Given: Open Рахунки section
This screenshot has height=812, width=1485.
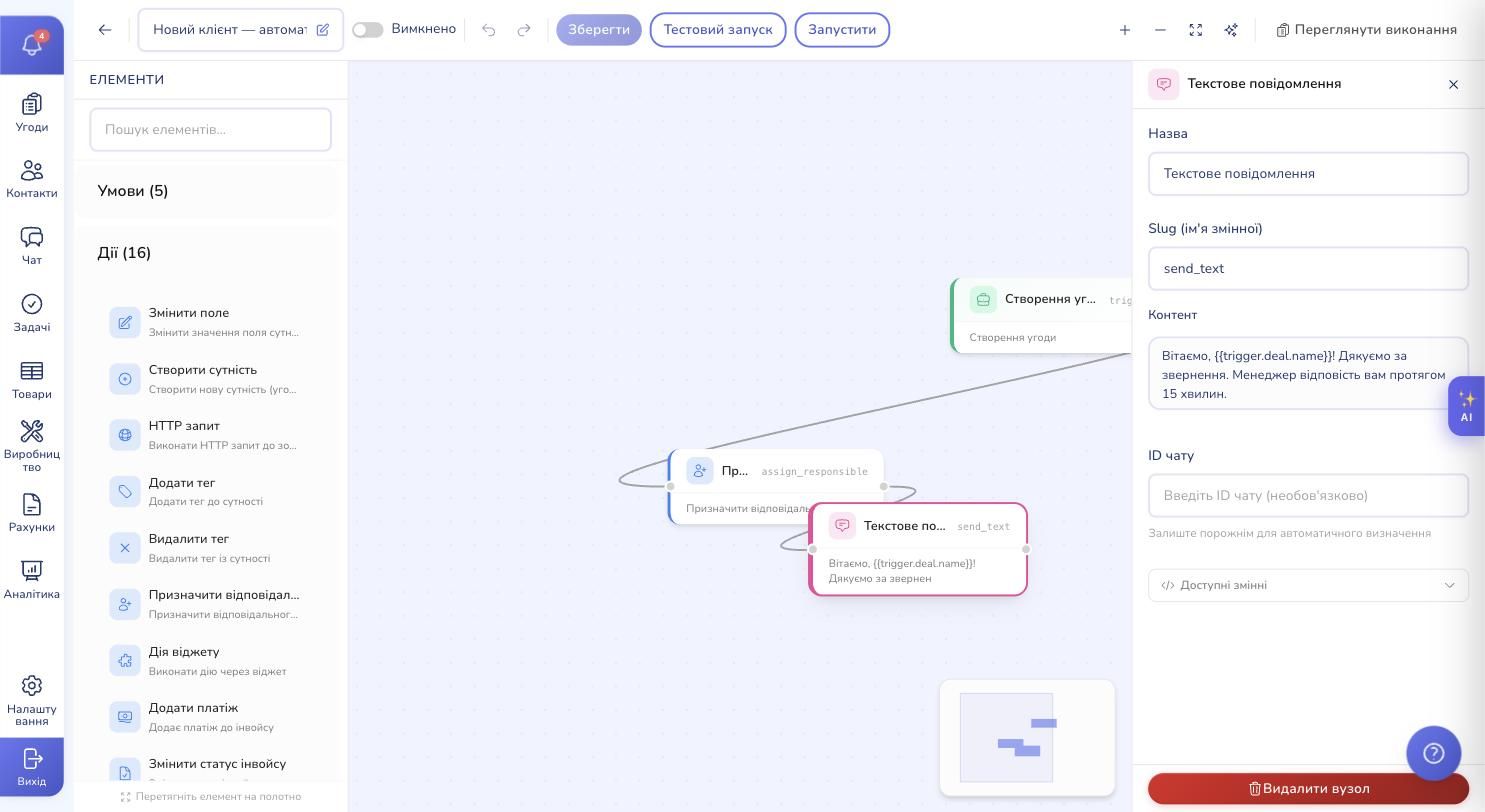Looking at the screenshot, I should [x=32, y=513].
